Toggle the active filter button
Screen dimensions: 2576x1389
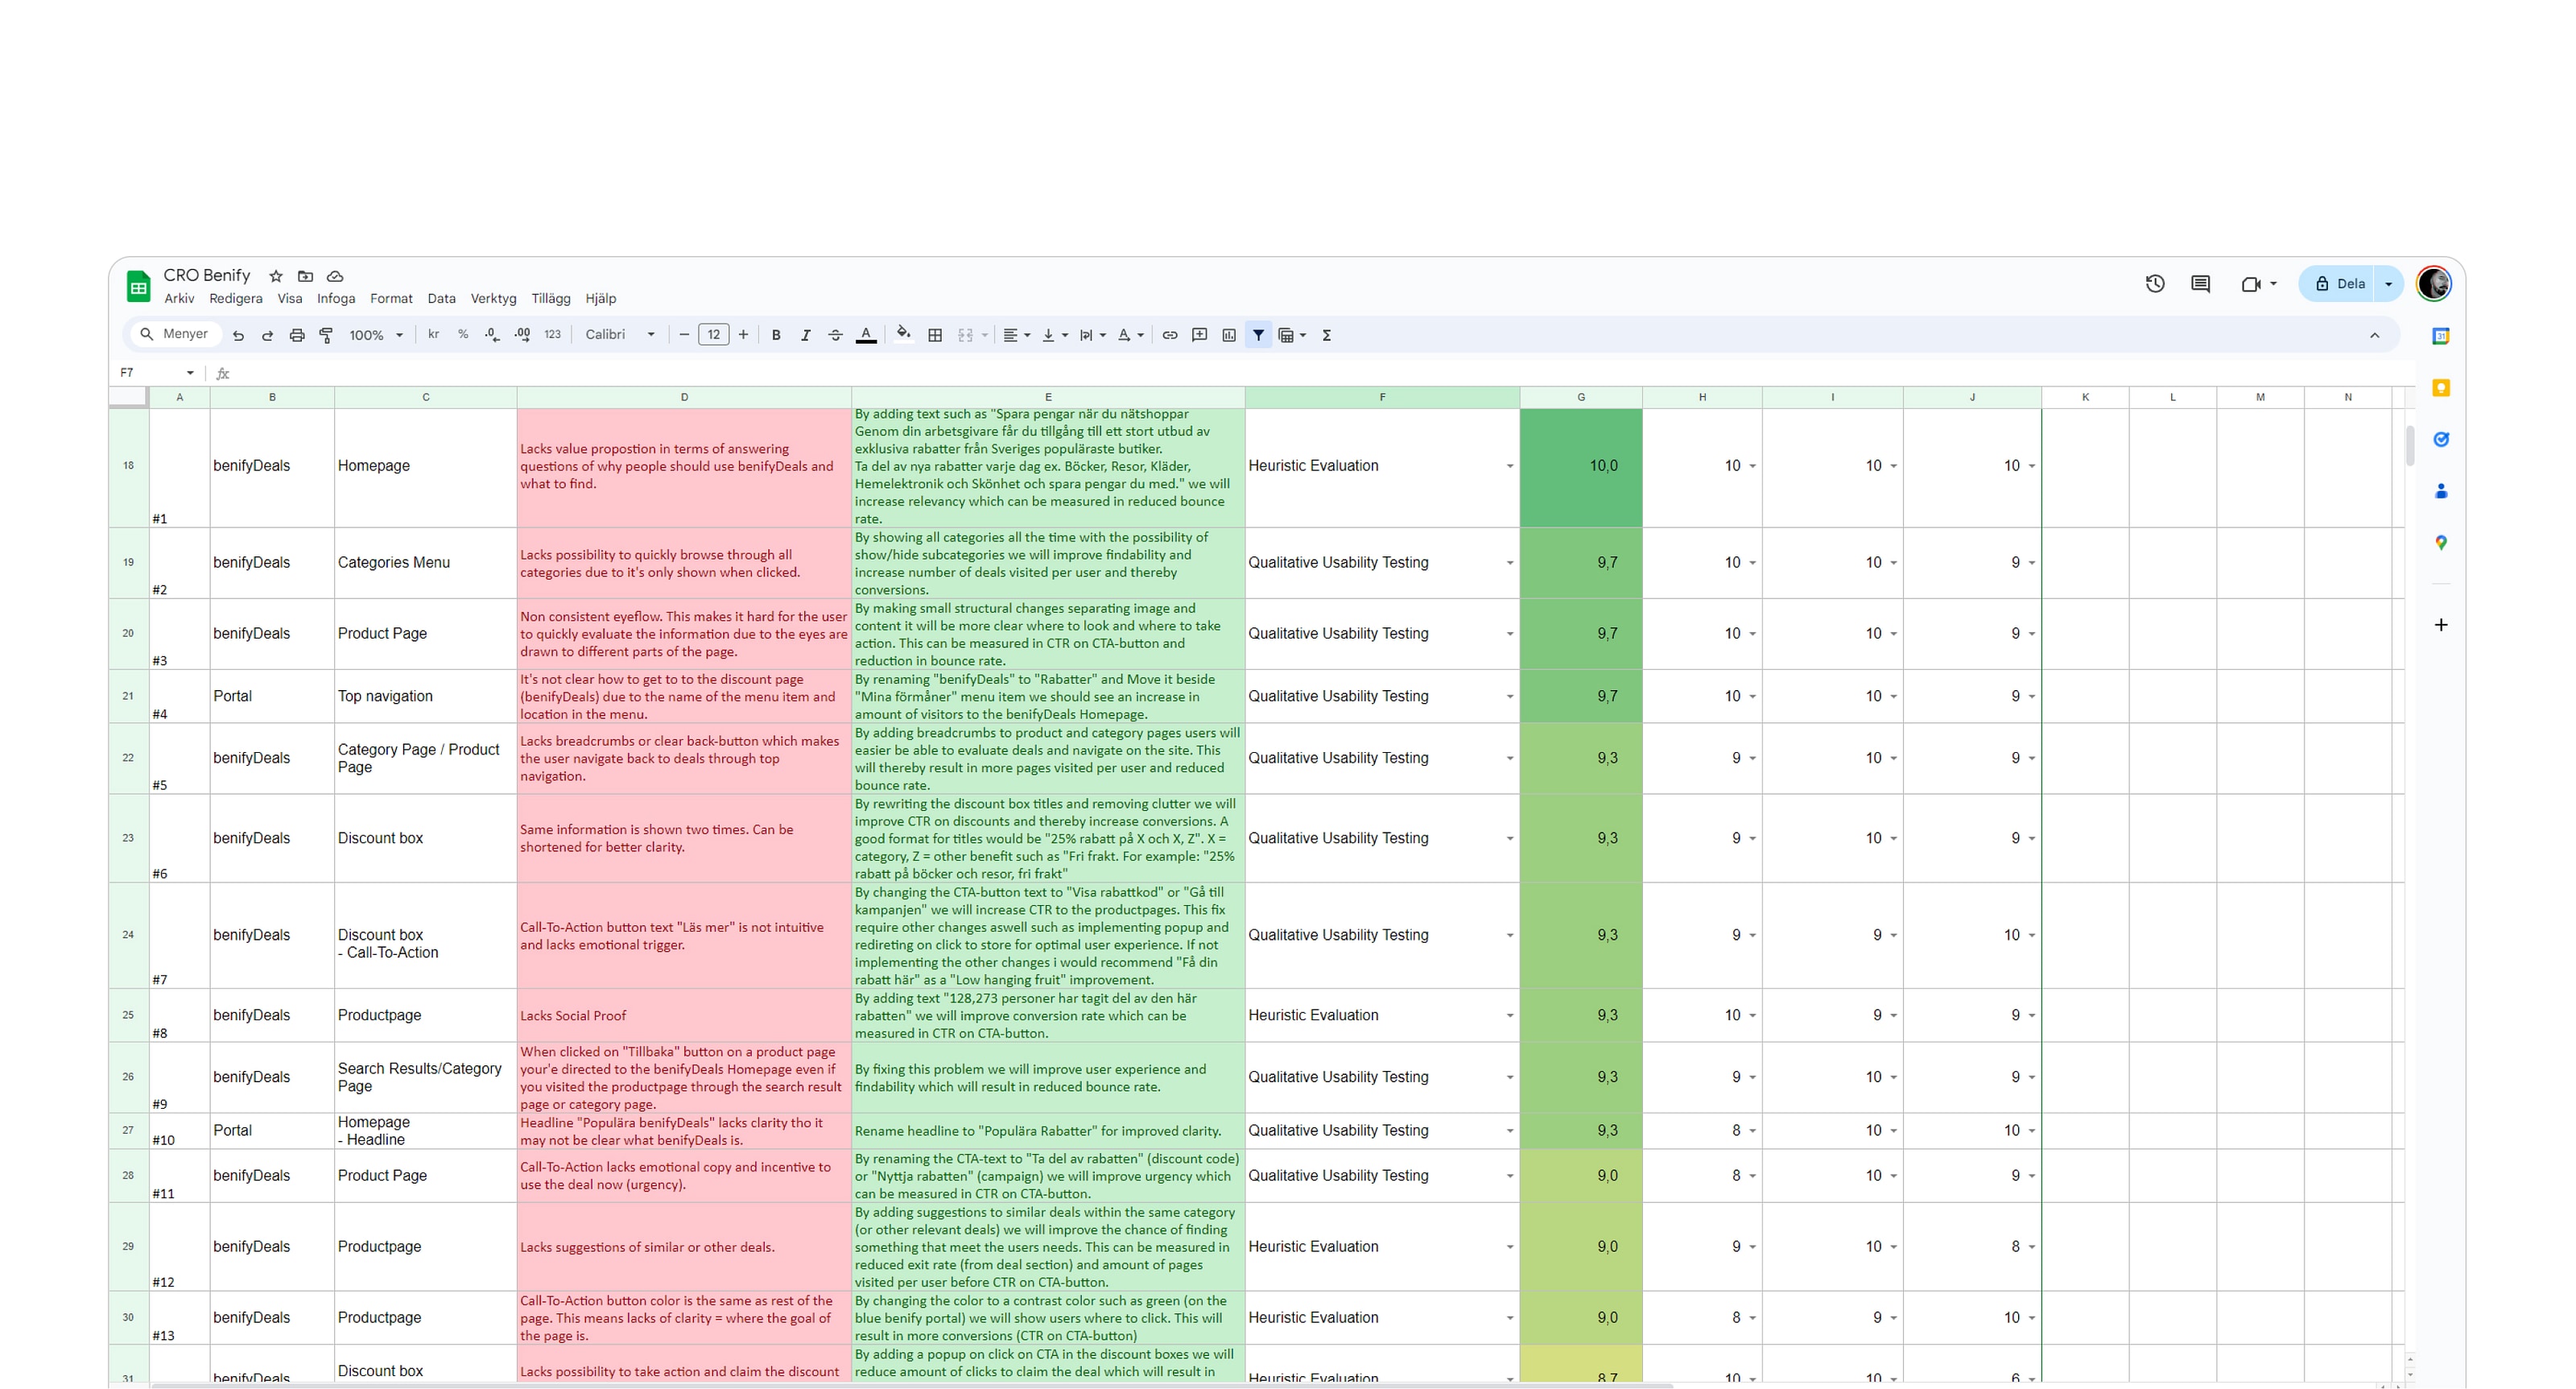pos(1258,335)
